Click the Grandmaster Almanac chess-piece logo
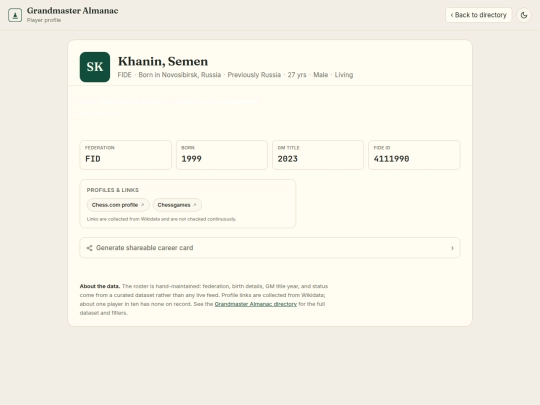 click(x=15, y=15)
